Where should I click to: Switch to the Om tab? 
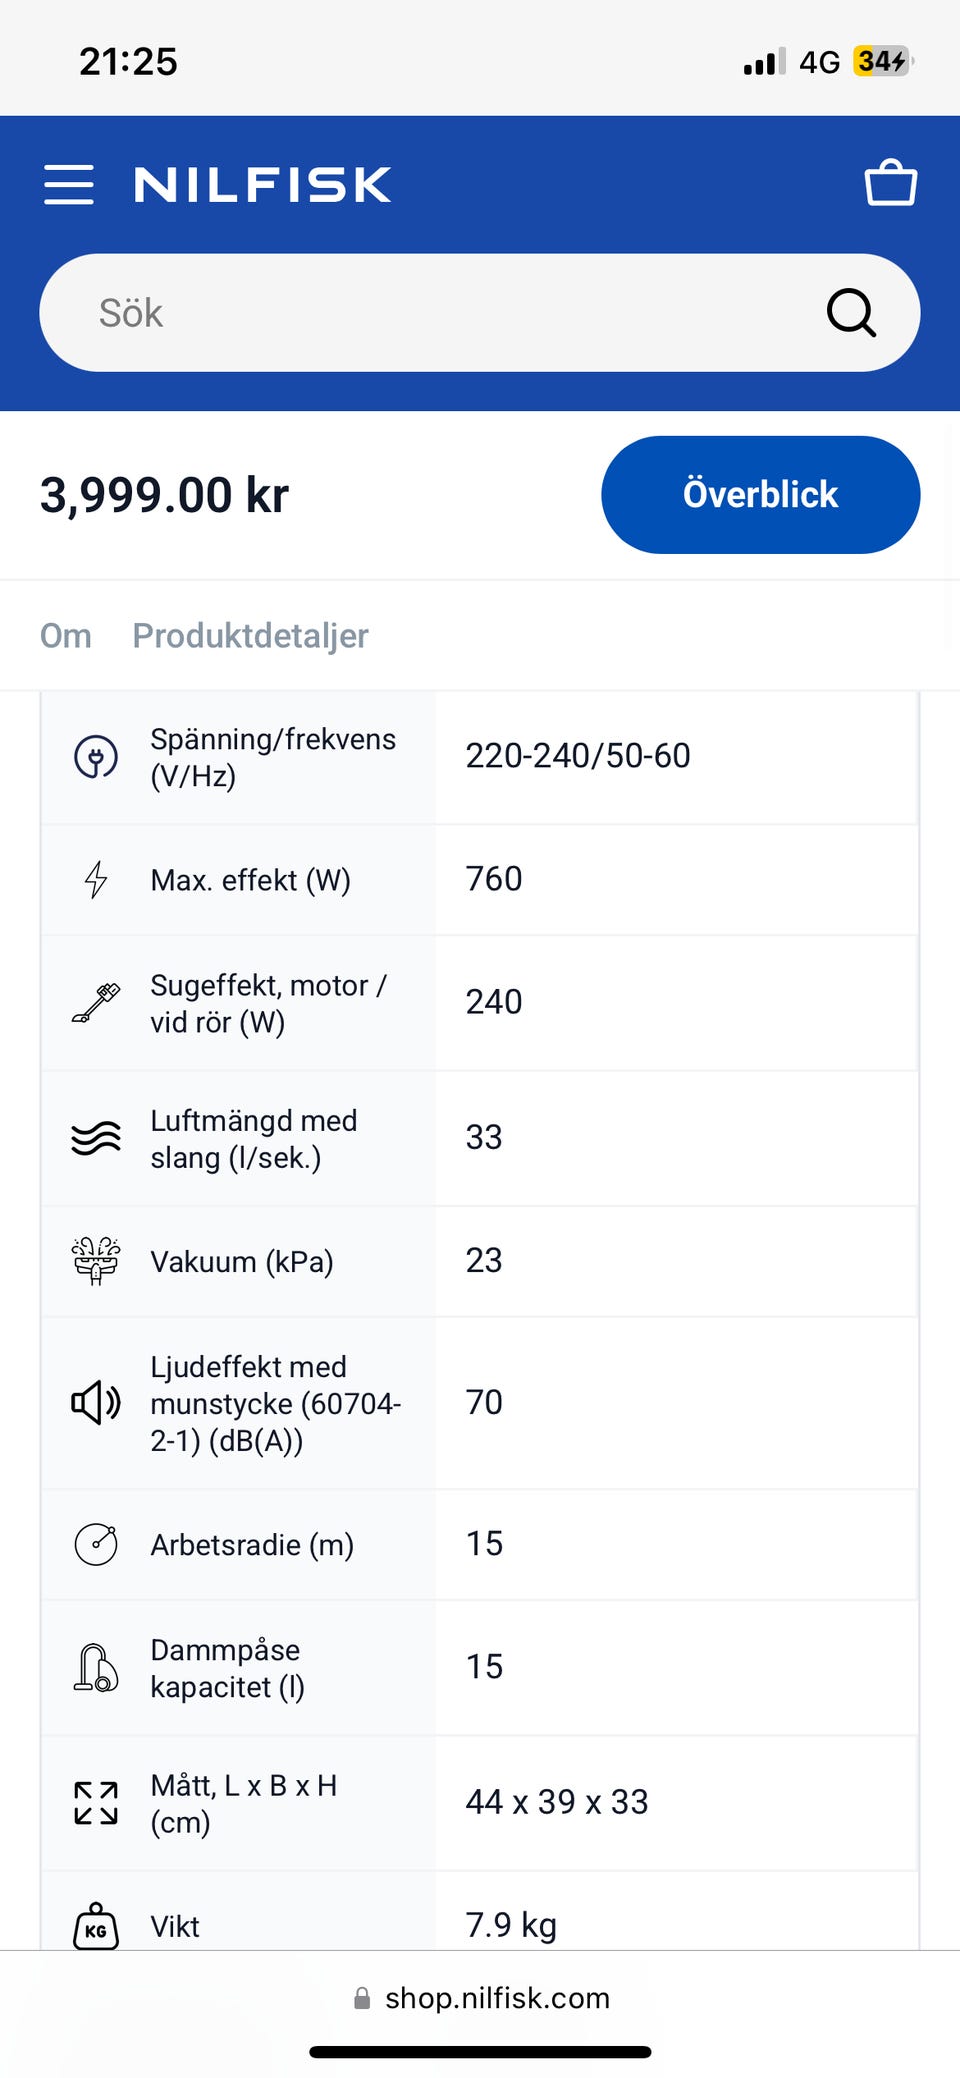tap(66, 636)
